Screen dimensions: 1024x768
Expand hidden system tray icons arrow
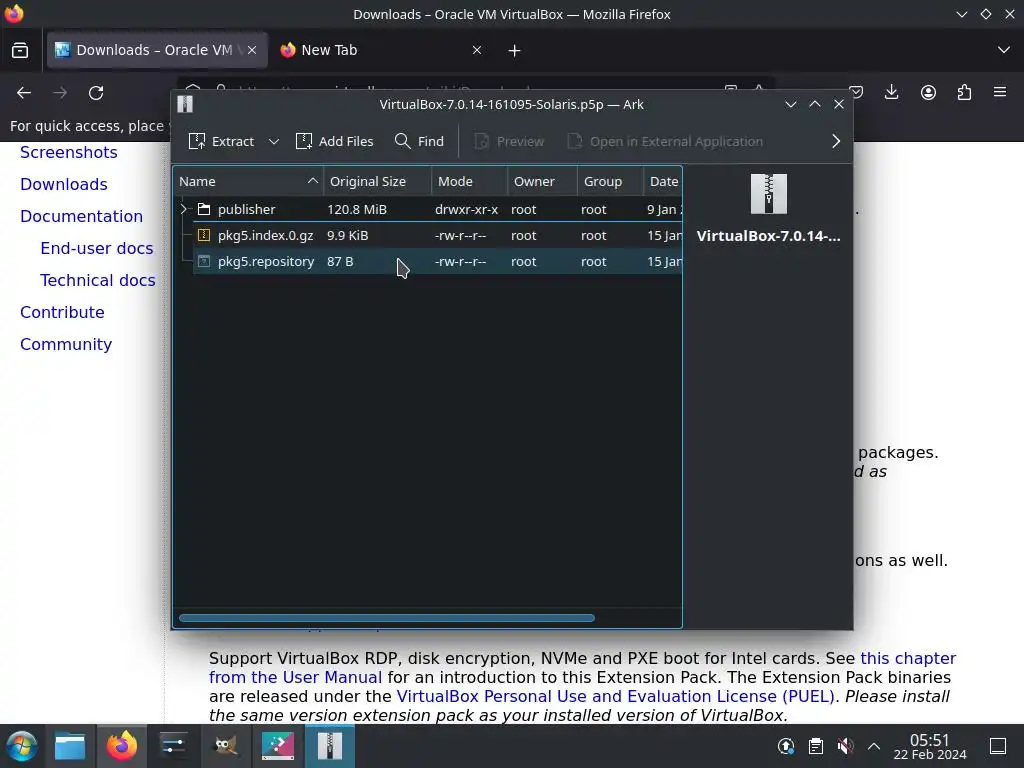click(x=874, y=746)
